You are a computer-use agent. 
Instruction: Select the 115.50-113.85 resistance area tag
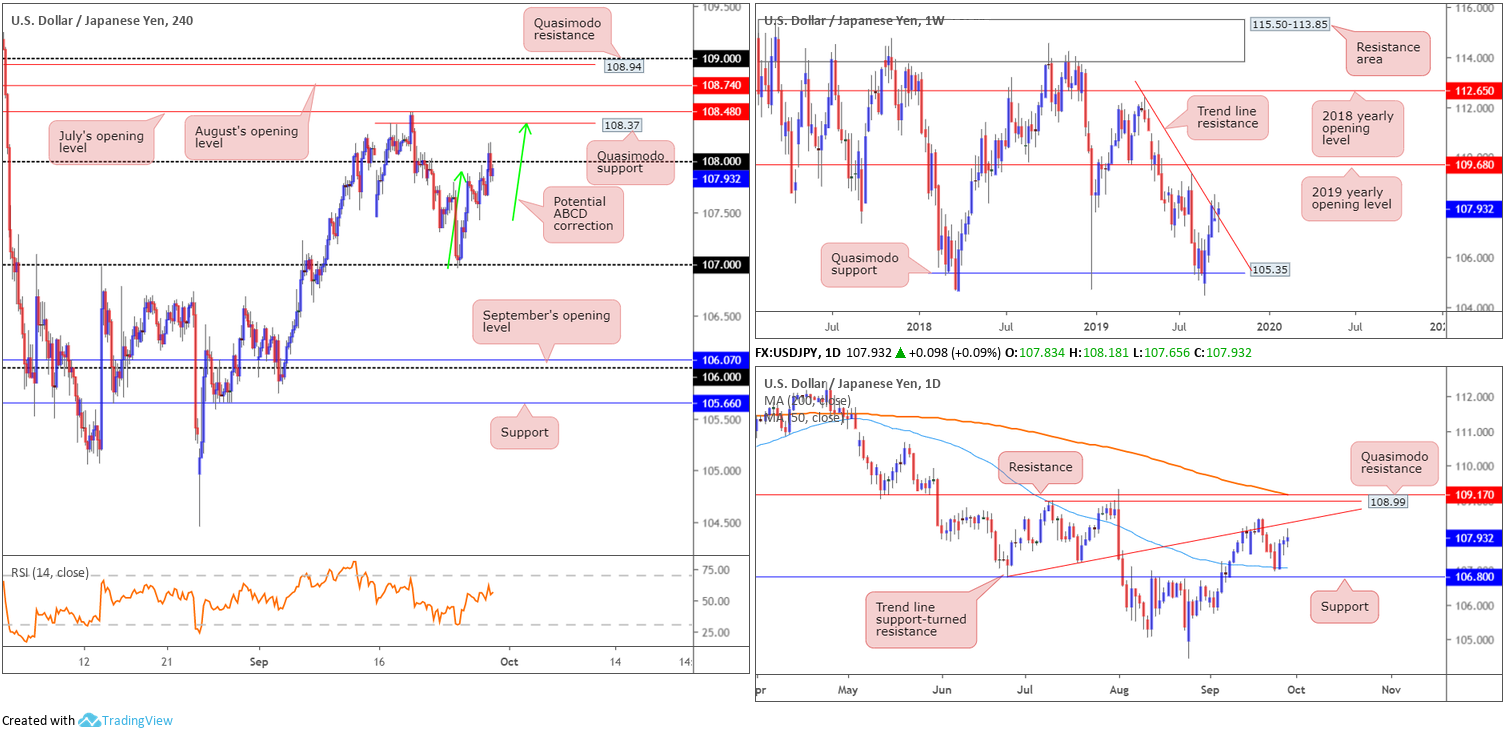pyautogui.click(x=1288, y=24)
